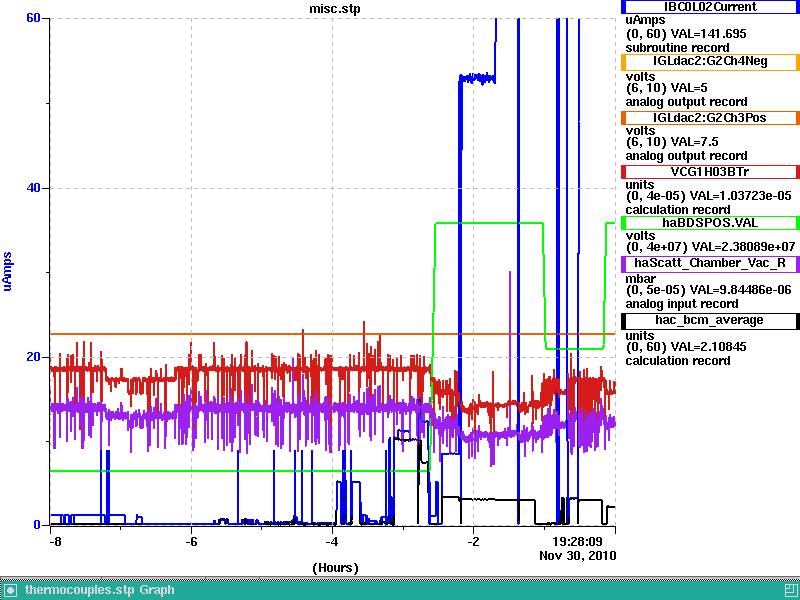Image resolution: width=800 pixels, height=600 pixels.
Task: Click the (Hours) x-axis label
Action: [x=335, y=568]
